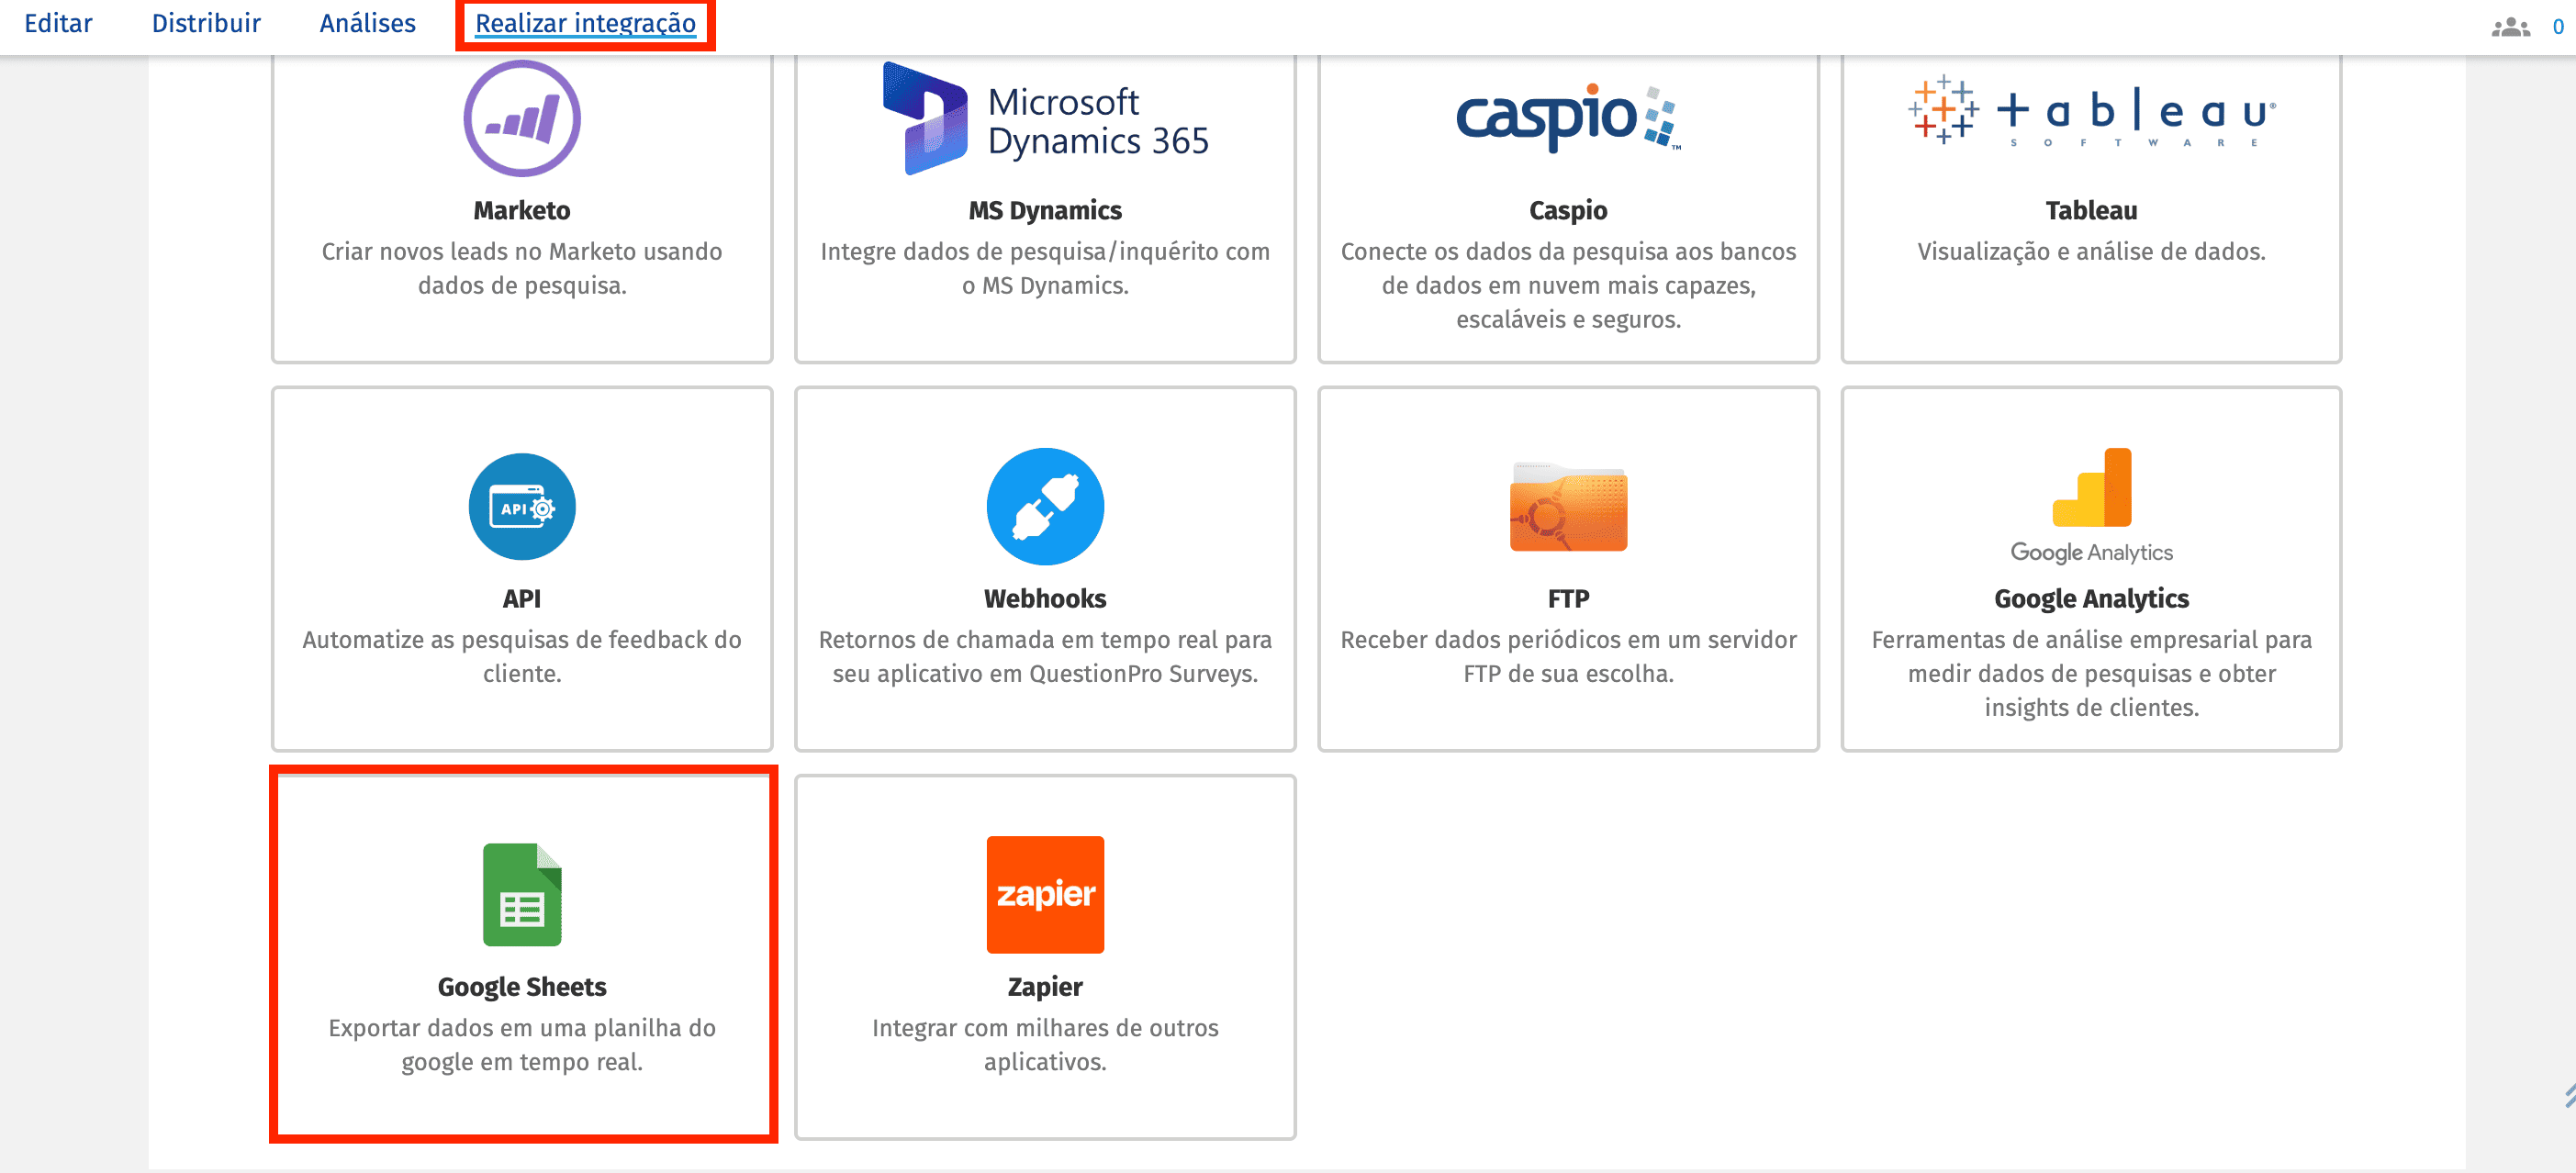The image size is (2576, 1173).
Task: Click the blue API gear icon
Action: click(x=521, y=507)
